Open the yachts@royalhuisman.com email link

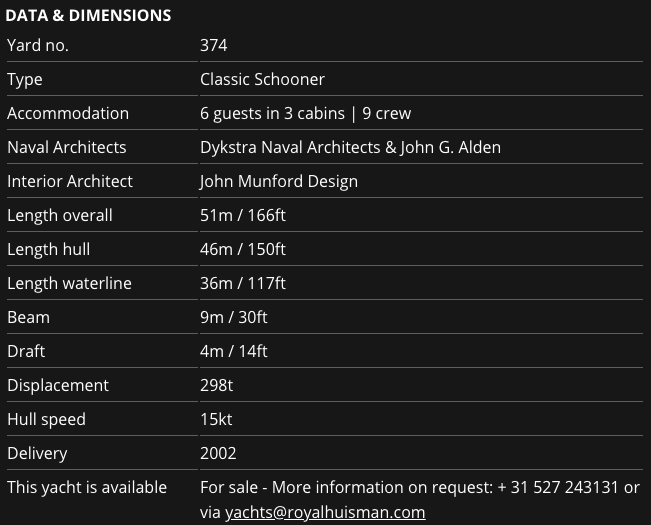[325, 512]
